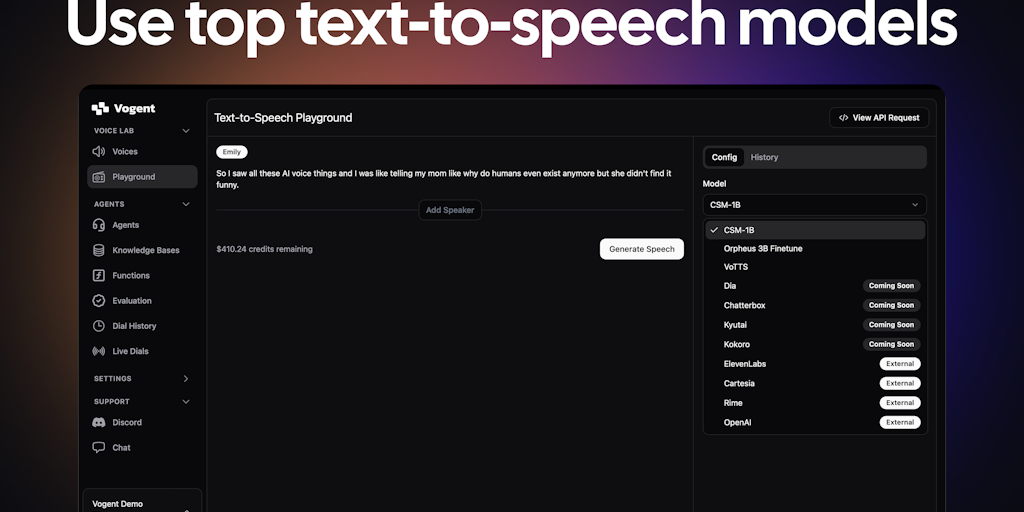Click the Agents headset icon

(98, 225)
